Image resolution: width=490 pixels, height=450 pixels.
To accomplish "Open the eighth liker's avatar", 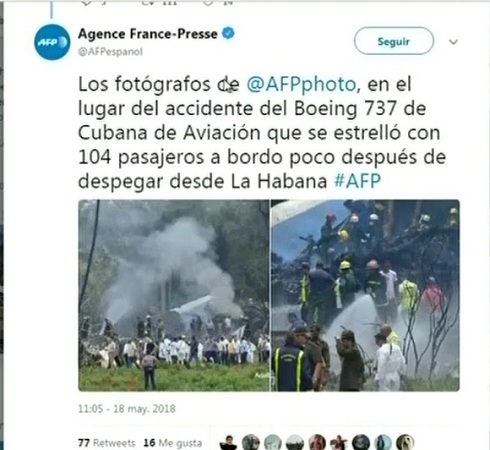I will (383, 443).
